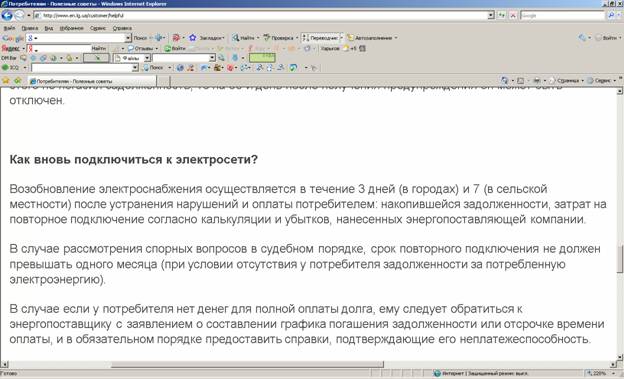This screenshot has width=624, height=379.
Task: Click the Print icon on command bar
Action: tap(537, 80)
